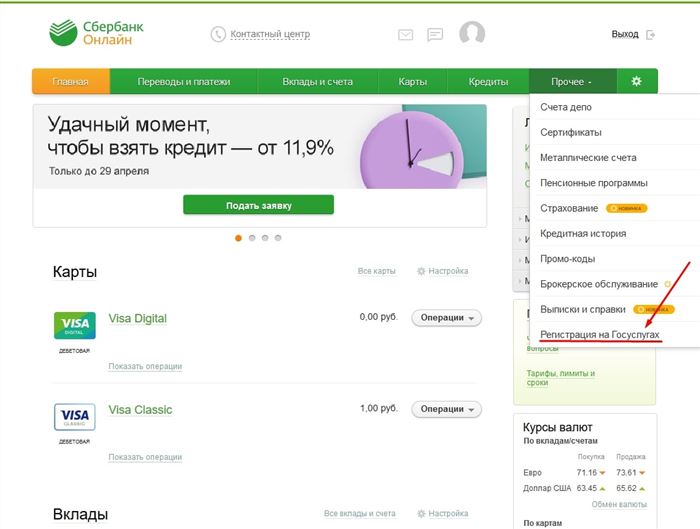Open the Главная tab
This screenshot has height=529, width=700.
click(71, 81)
